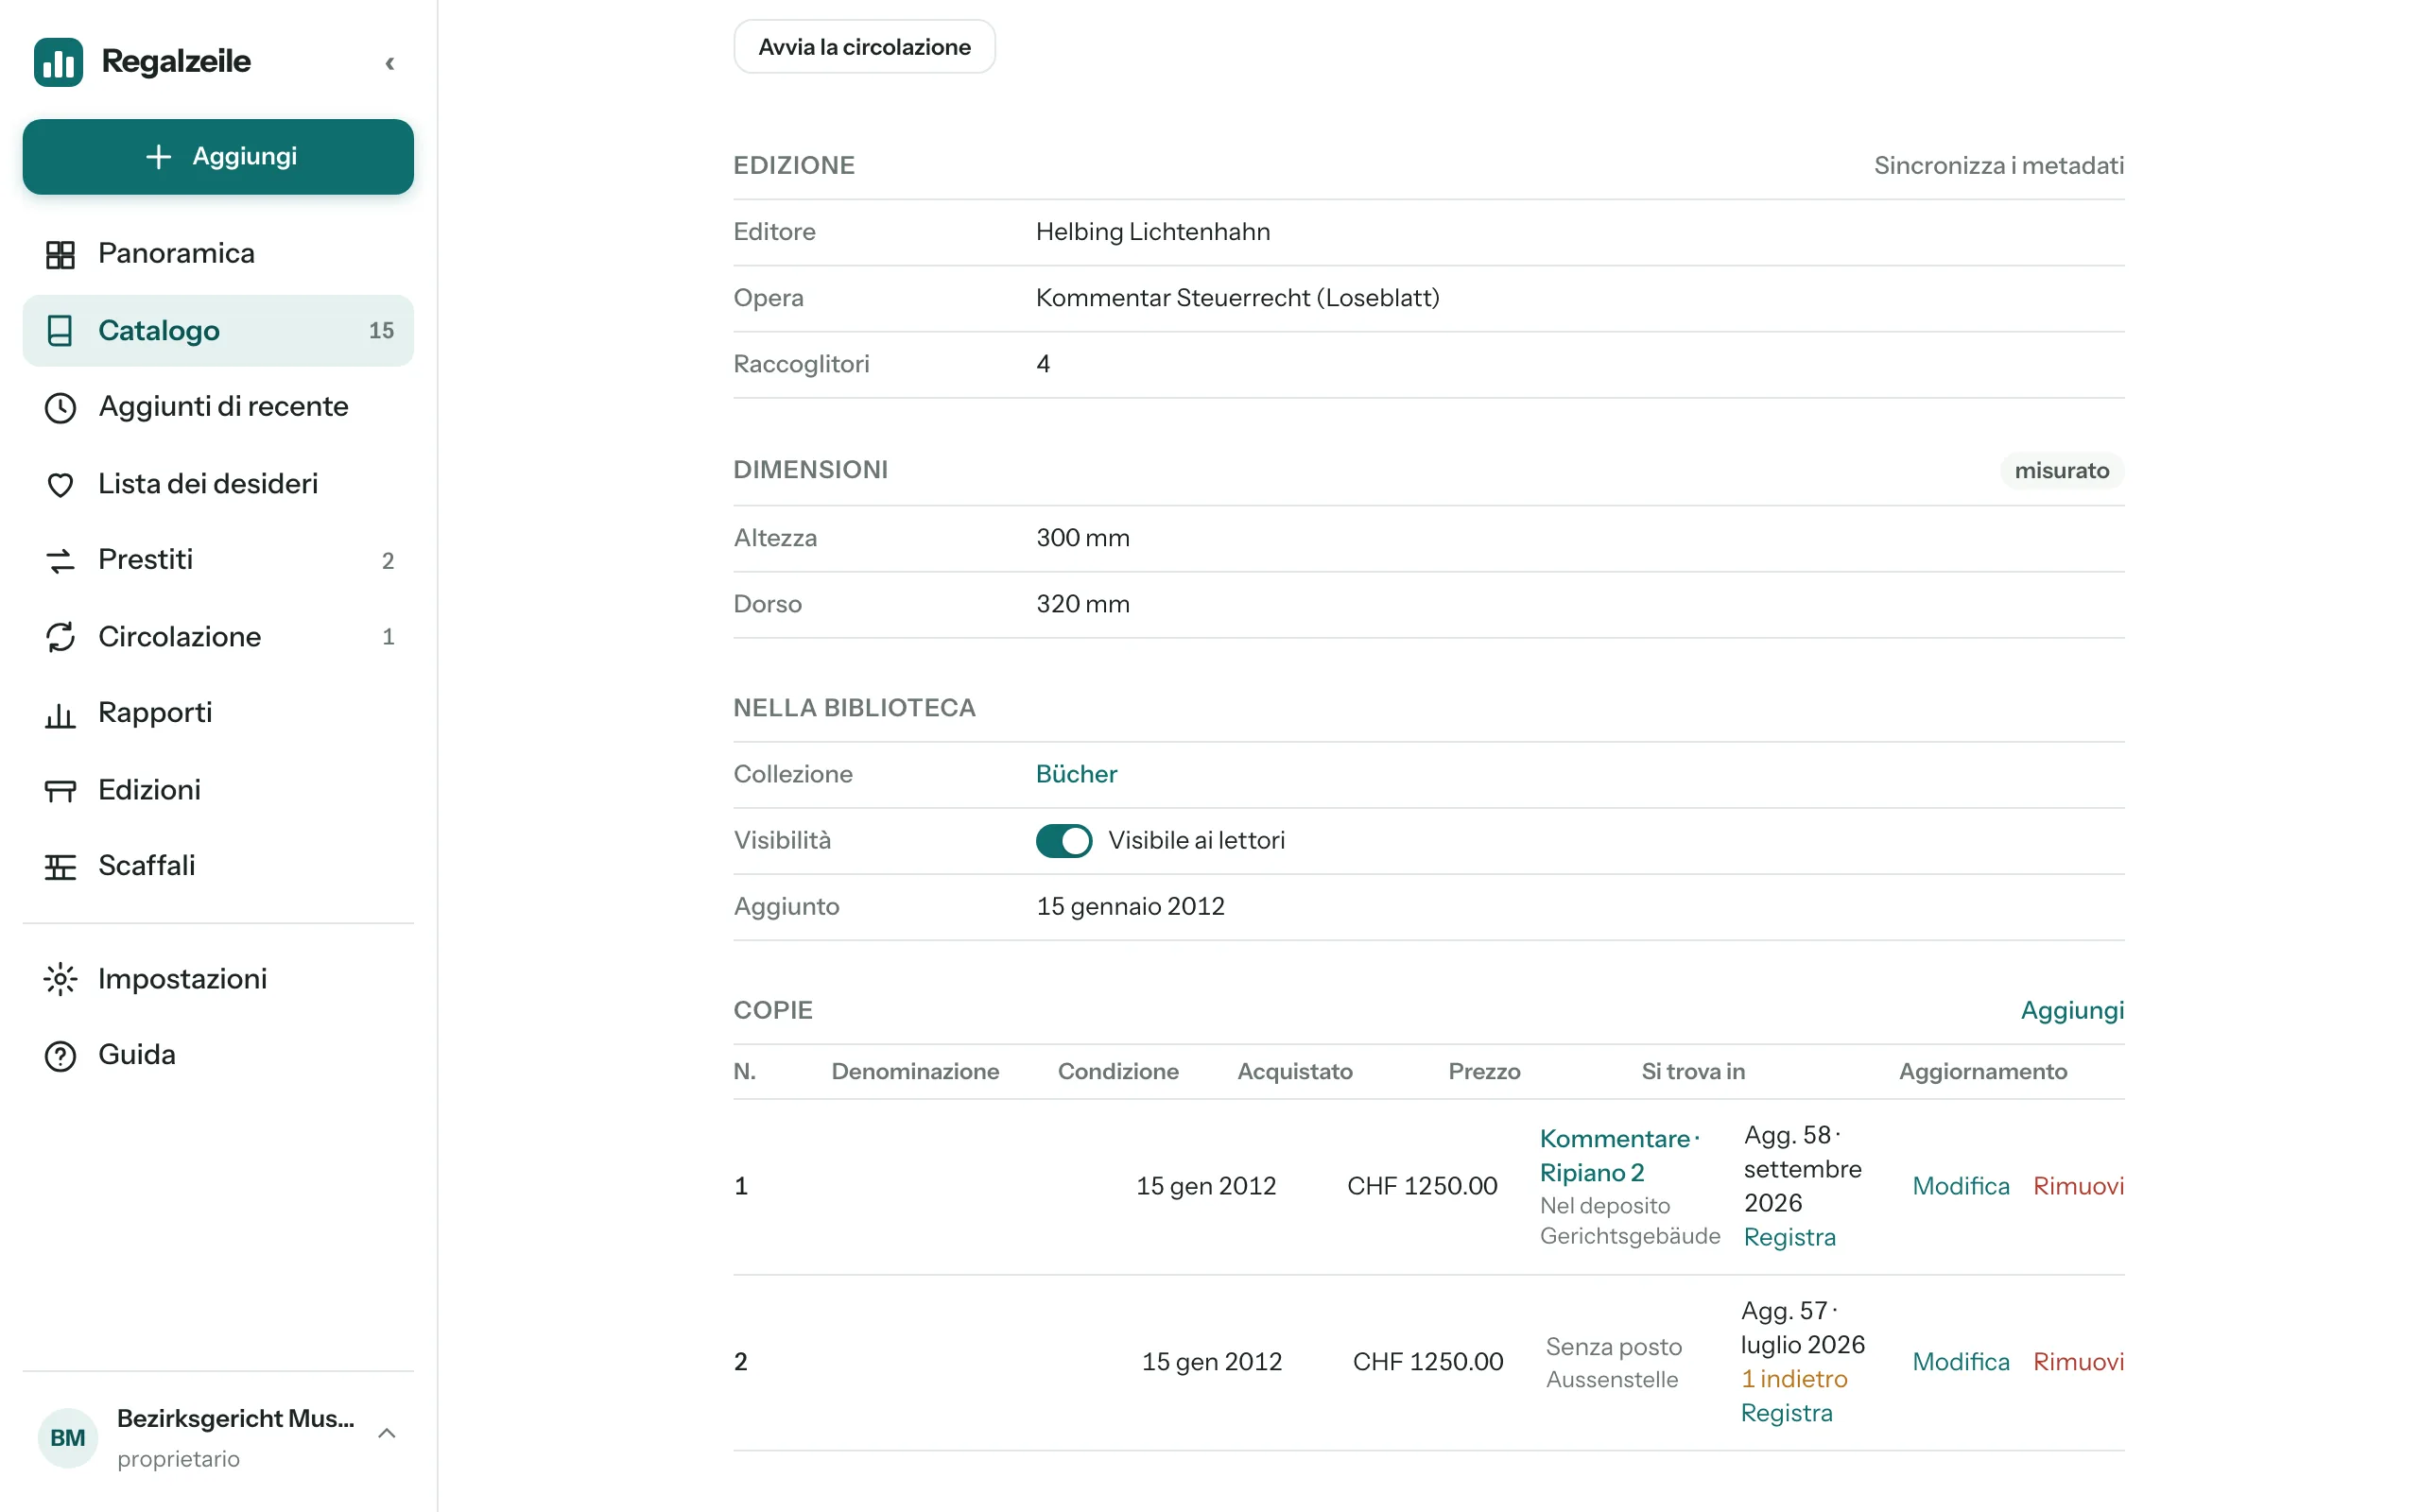Click the BM account avatar
2420x1512 pixels.
point(68,1438)
